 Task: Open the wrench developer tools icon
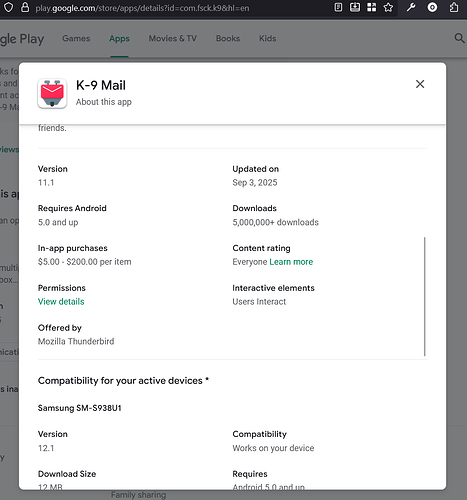pos(411,7)
